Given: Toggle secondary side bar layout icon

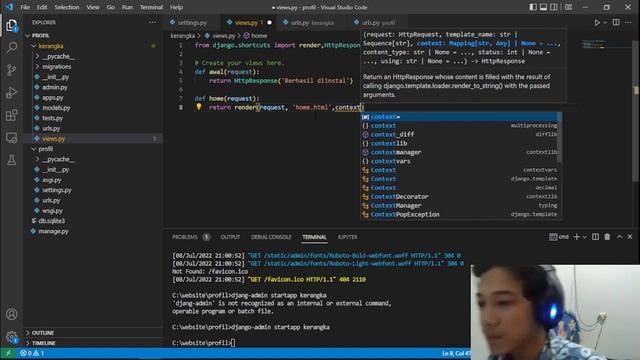Looking at the screenshot, I should pyautogui.click(x=553, y=7).
